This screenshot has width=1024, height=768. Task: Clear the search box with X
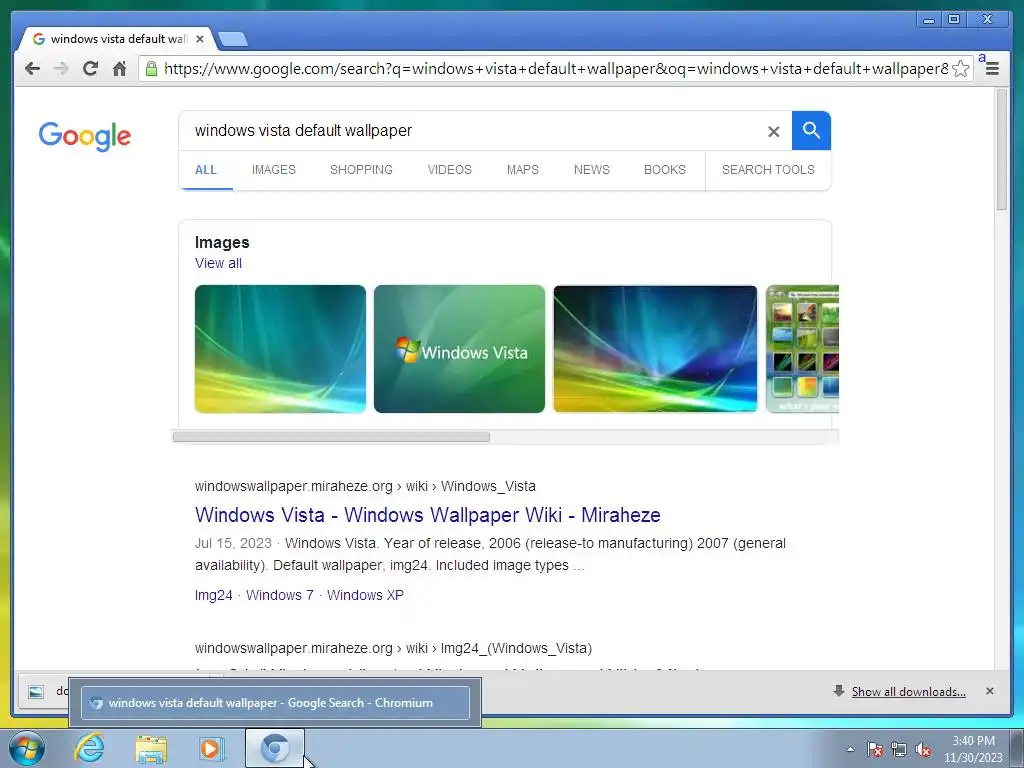tap(773, 131)
